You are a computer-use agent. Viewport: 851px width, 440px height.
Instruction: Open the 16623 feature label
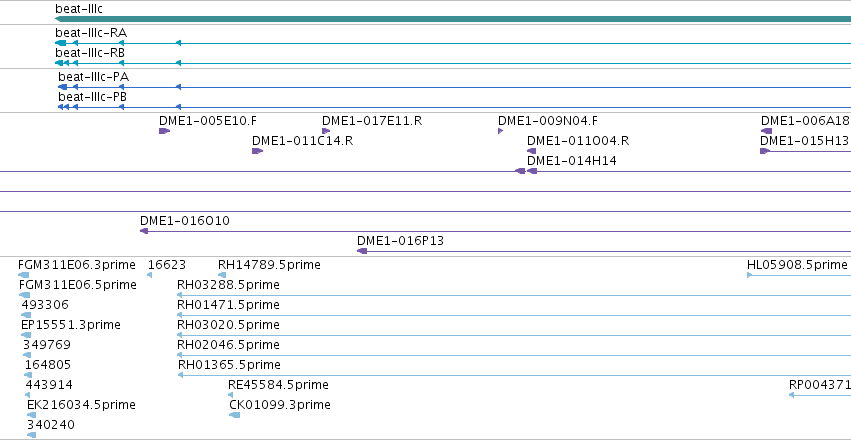[x=167, y=265]
